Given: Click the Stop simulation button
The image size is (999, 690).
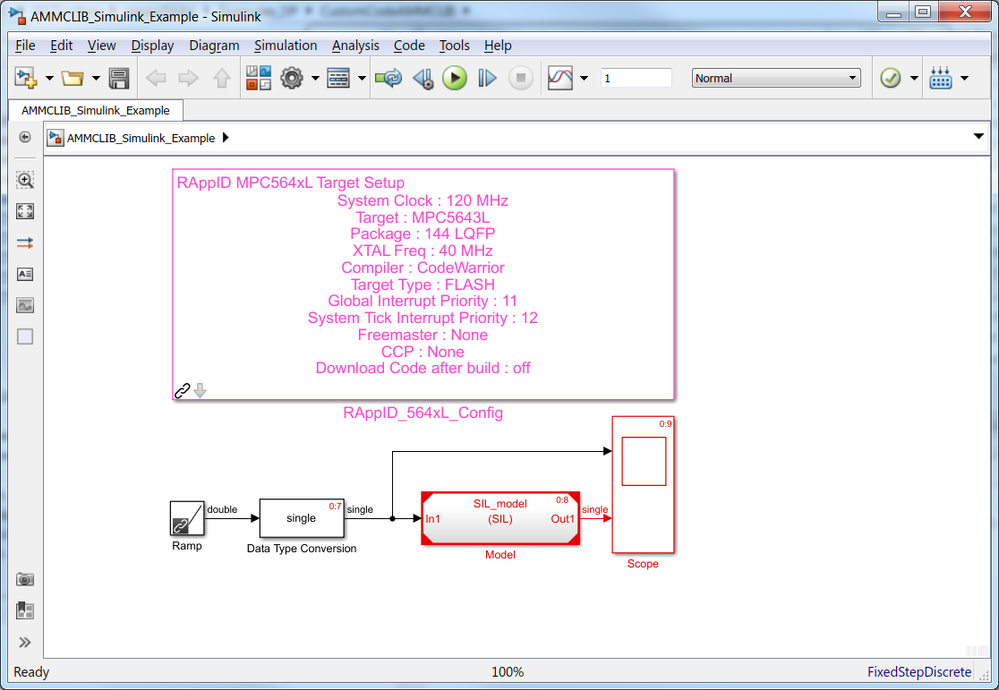Looking at the screenshot, I should point(521,78).
